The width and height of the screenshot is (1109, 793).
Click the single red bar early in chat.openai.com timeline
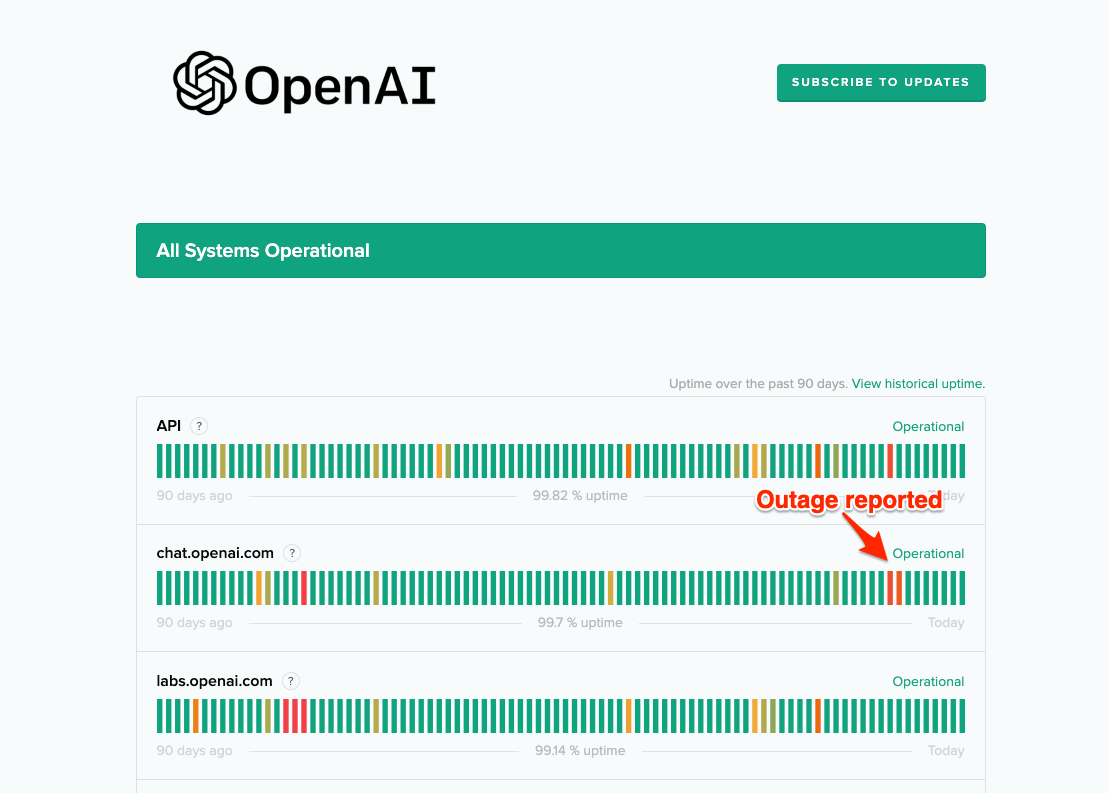coord(304,589)
